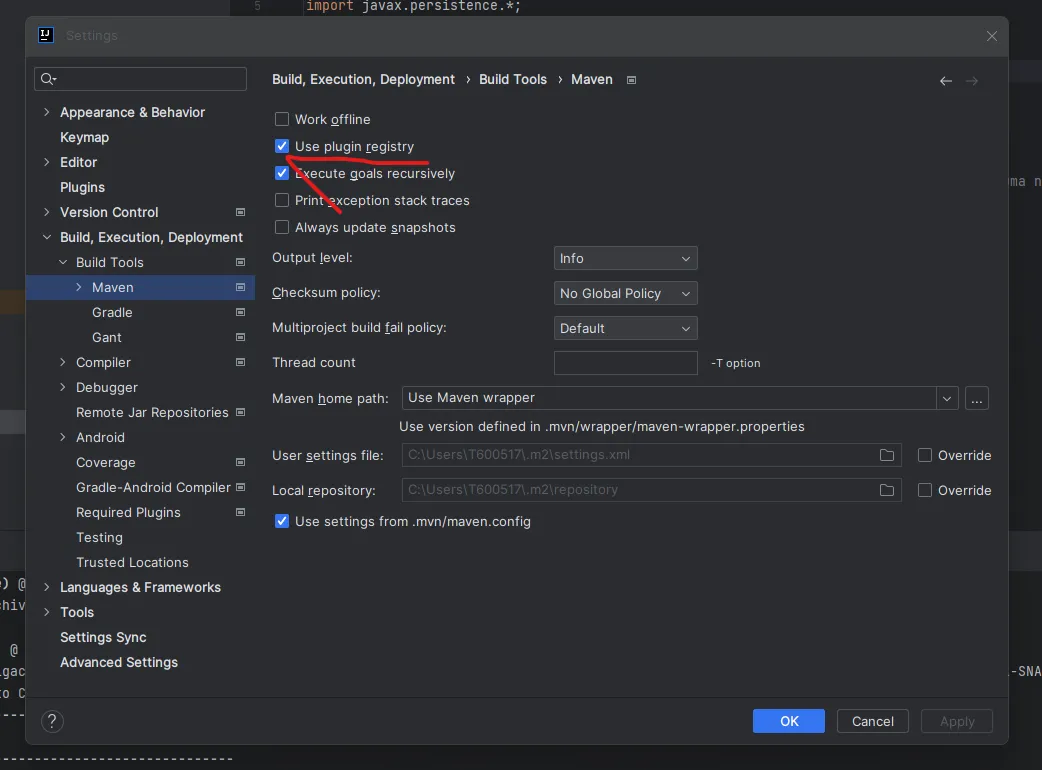Select Testing in the settings tree
This screenshot has height=770, width=1042.
click(x=99, y=537)
